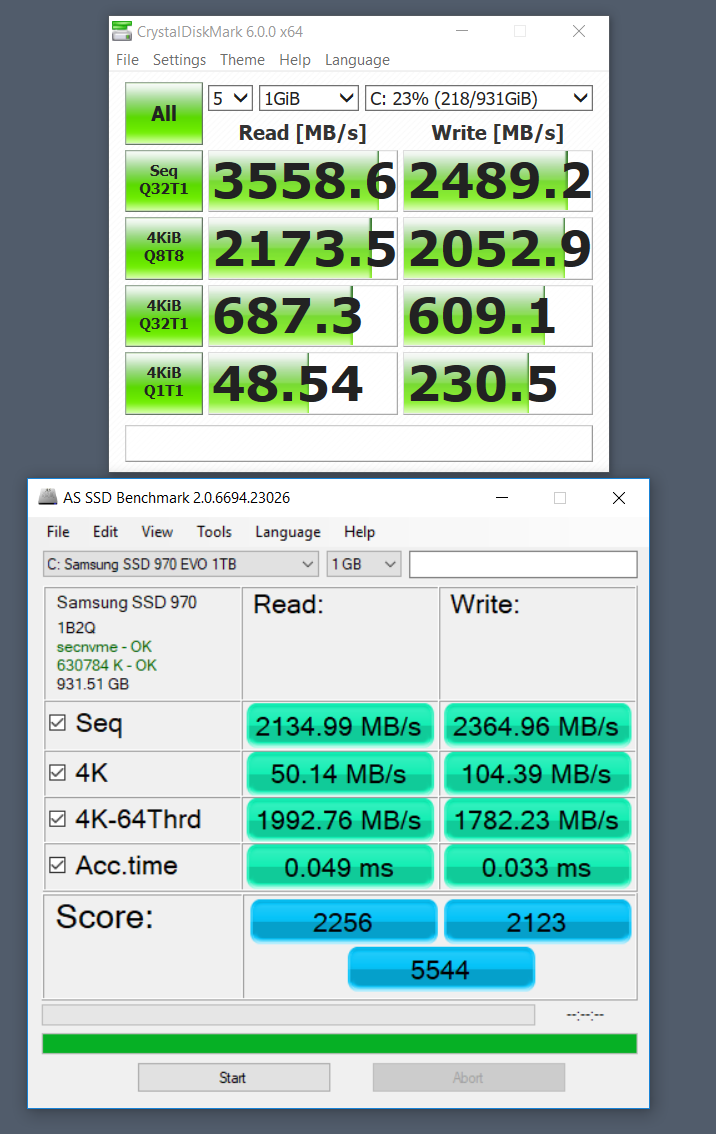Click the AS SSD Benchmark title bar icon

pos(47,497)
